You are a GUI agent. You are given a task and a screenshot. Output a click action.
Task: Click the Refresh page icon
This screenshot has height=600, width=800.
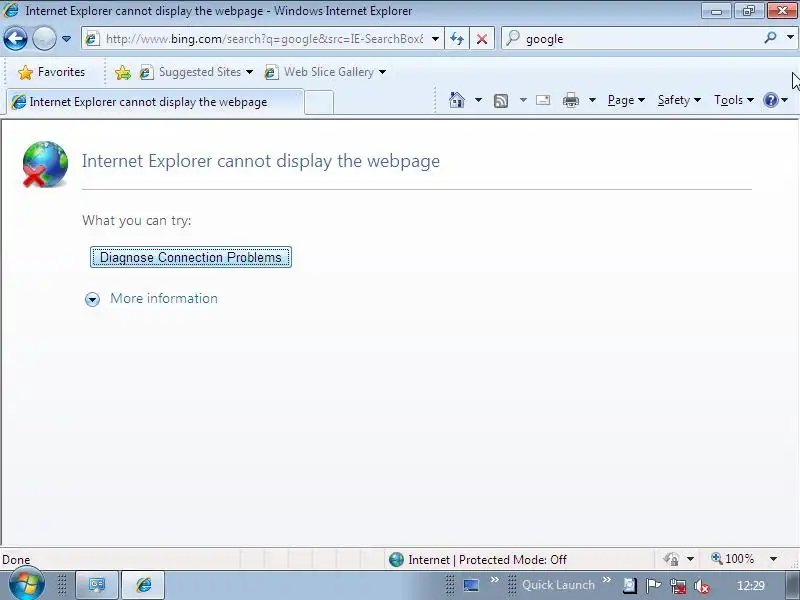coord(457,39)
